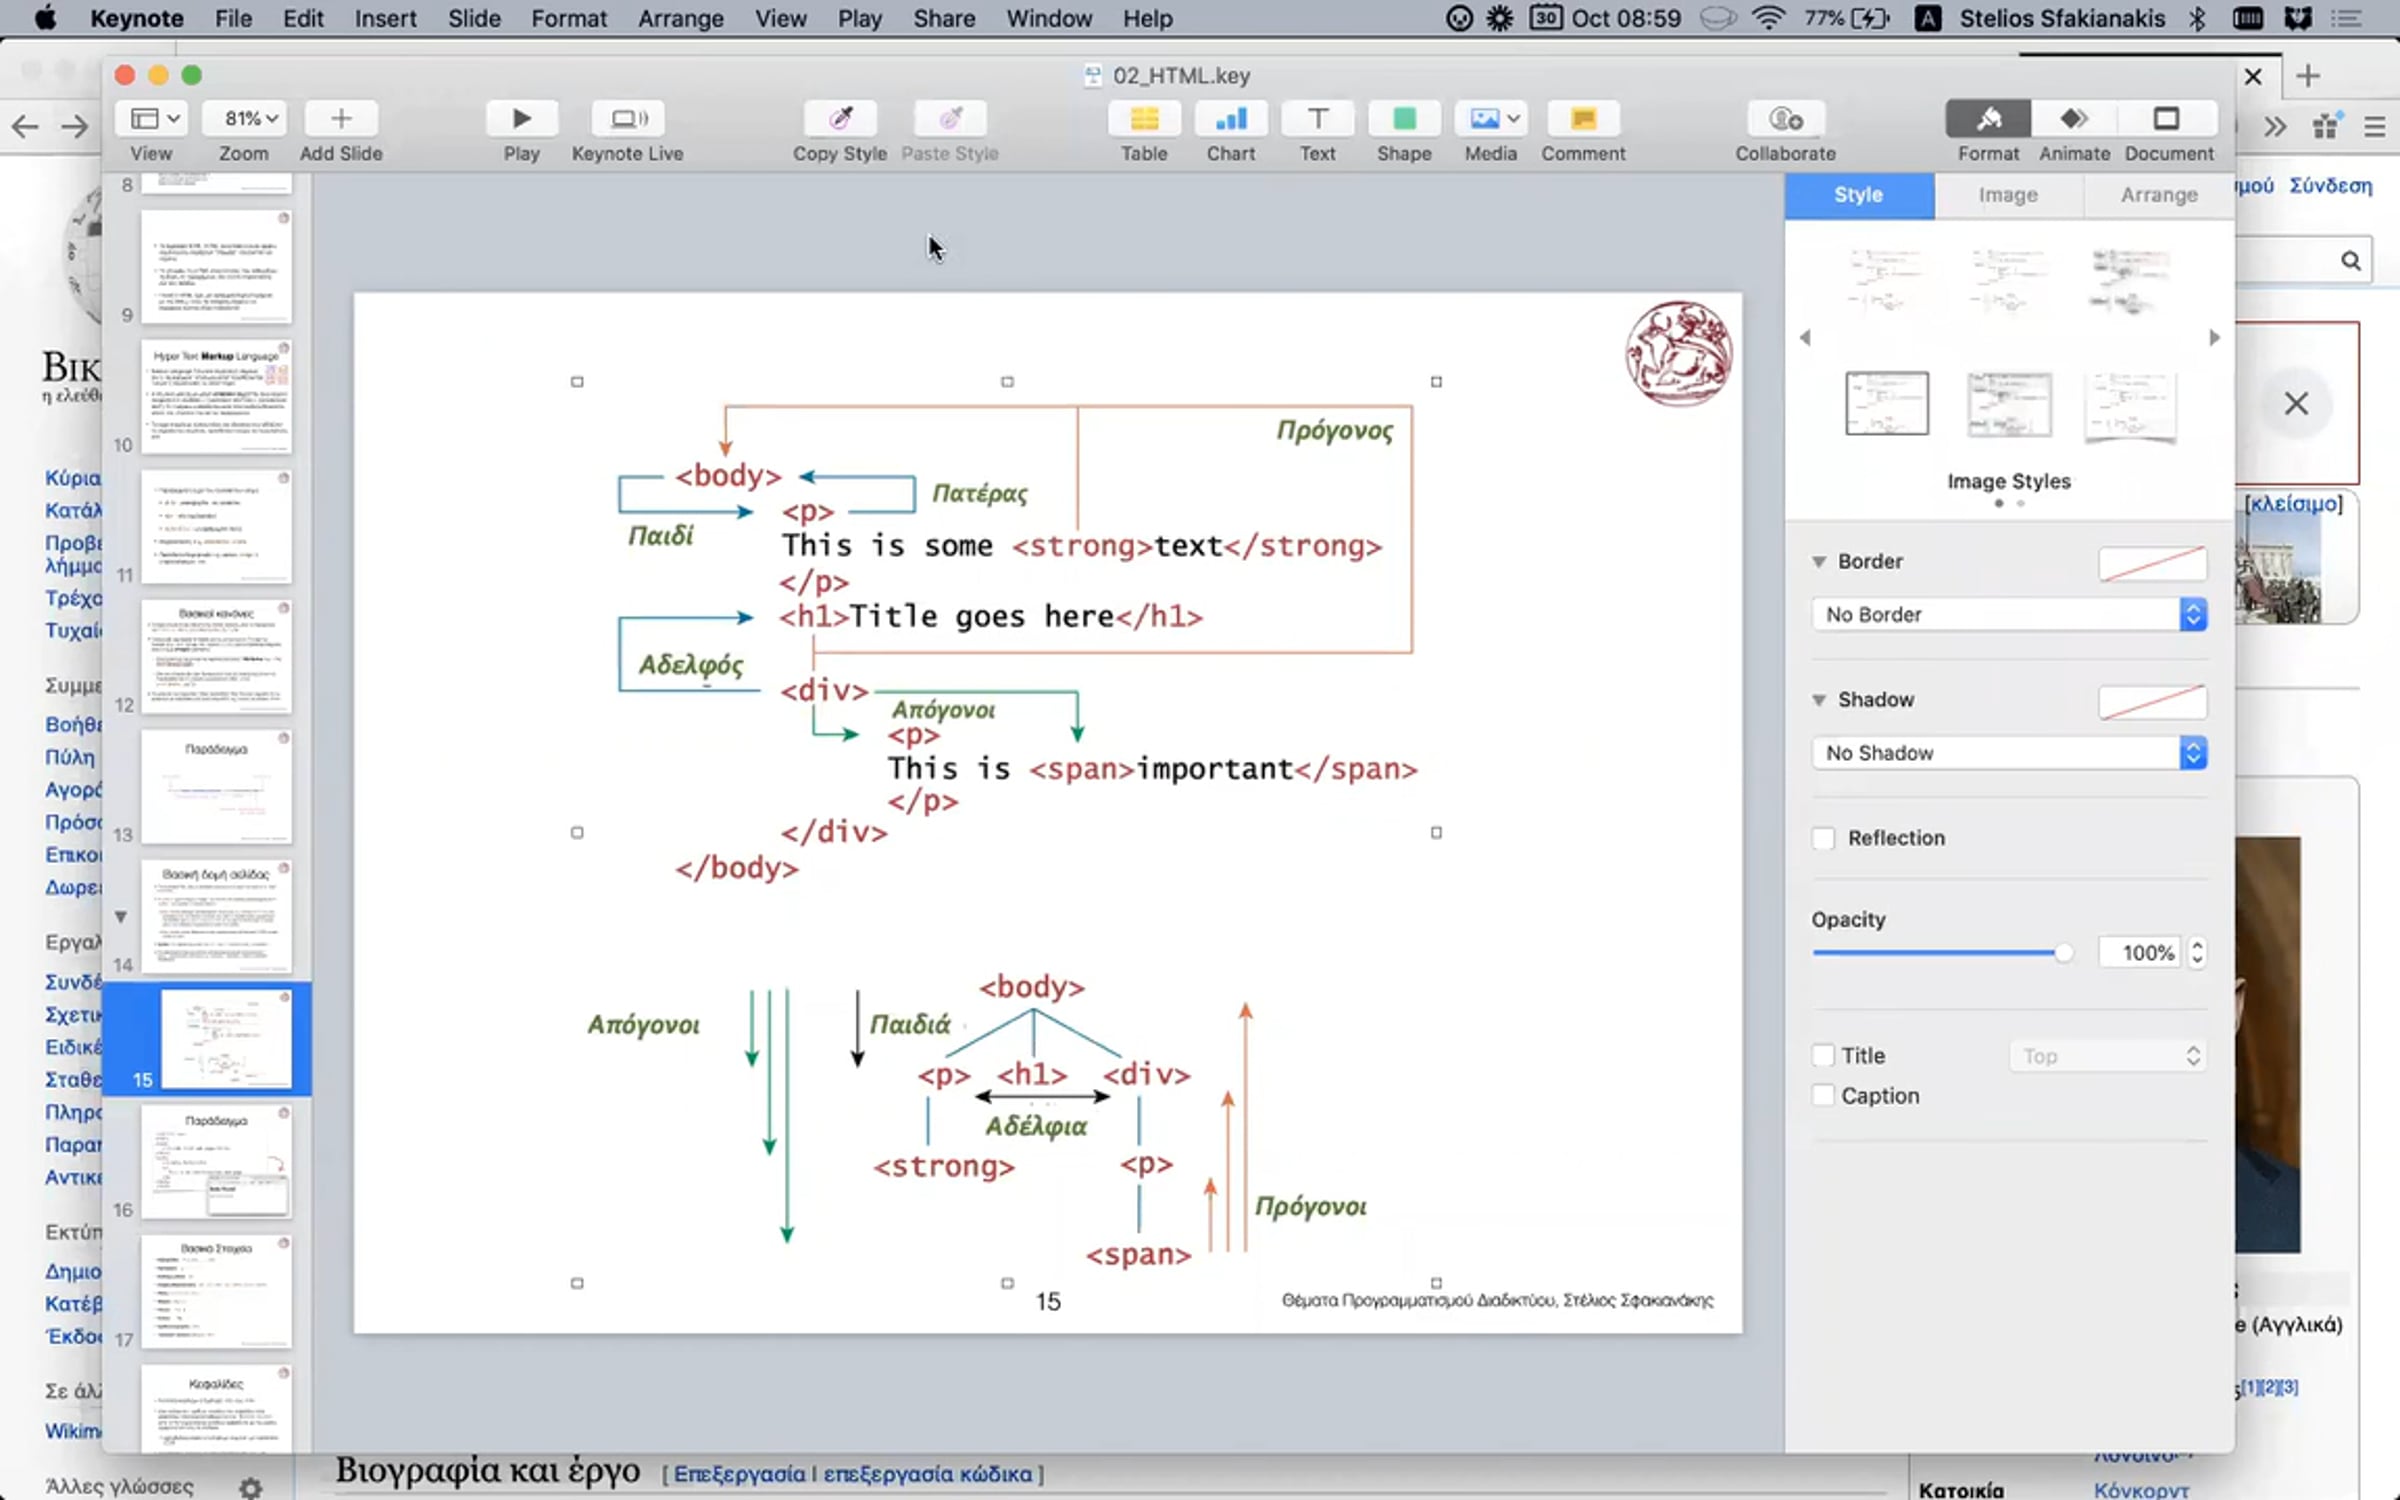The height and width of the screenshot is (1500, 2400).
Task: Enable the Reflection checkbox
Action: [x=1824, y=838]
